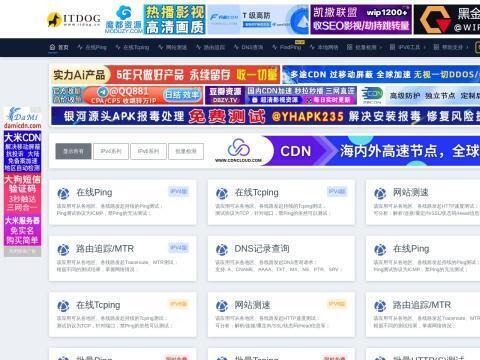Image resolution: width=480 pixels, height=360 pixels.
Task: Click the 热播影视 高清画质 header ad
Action: pos(174,20)
